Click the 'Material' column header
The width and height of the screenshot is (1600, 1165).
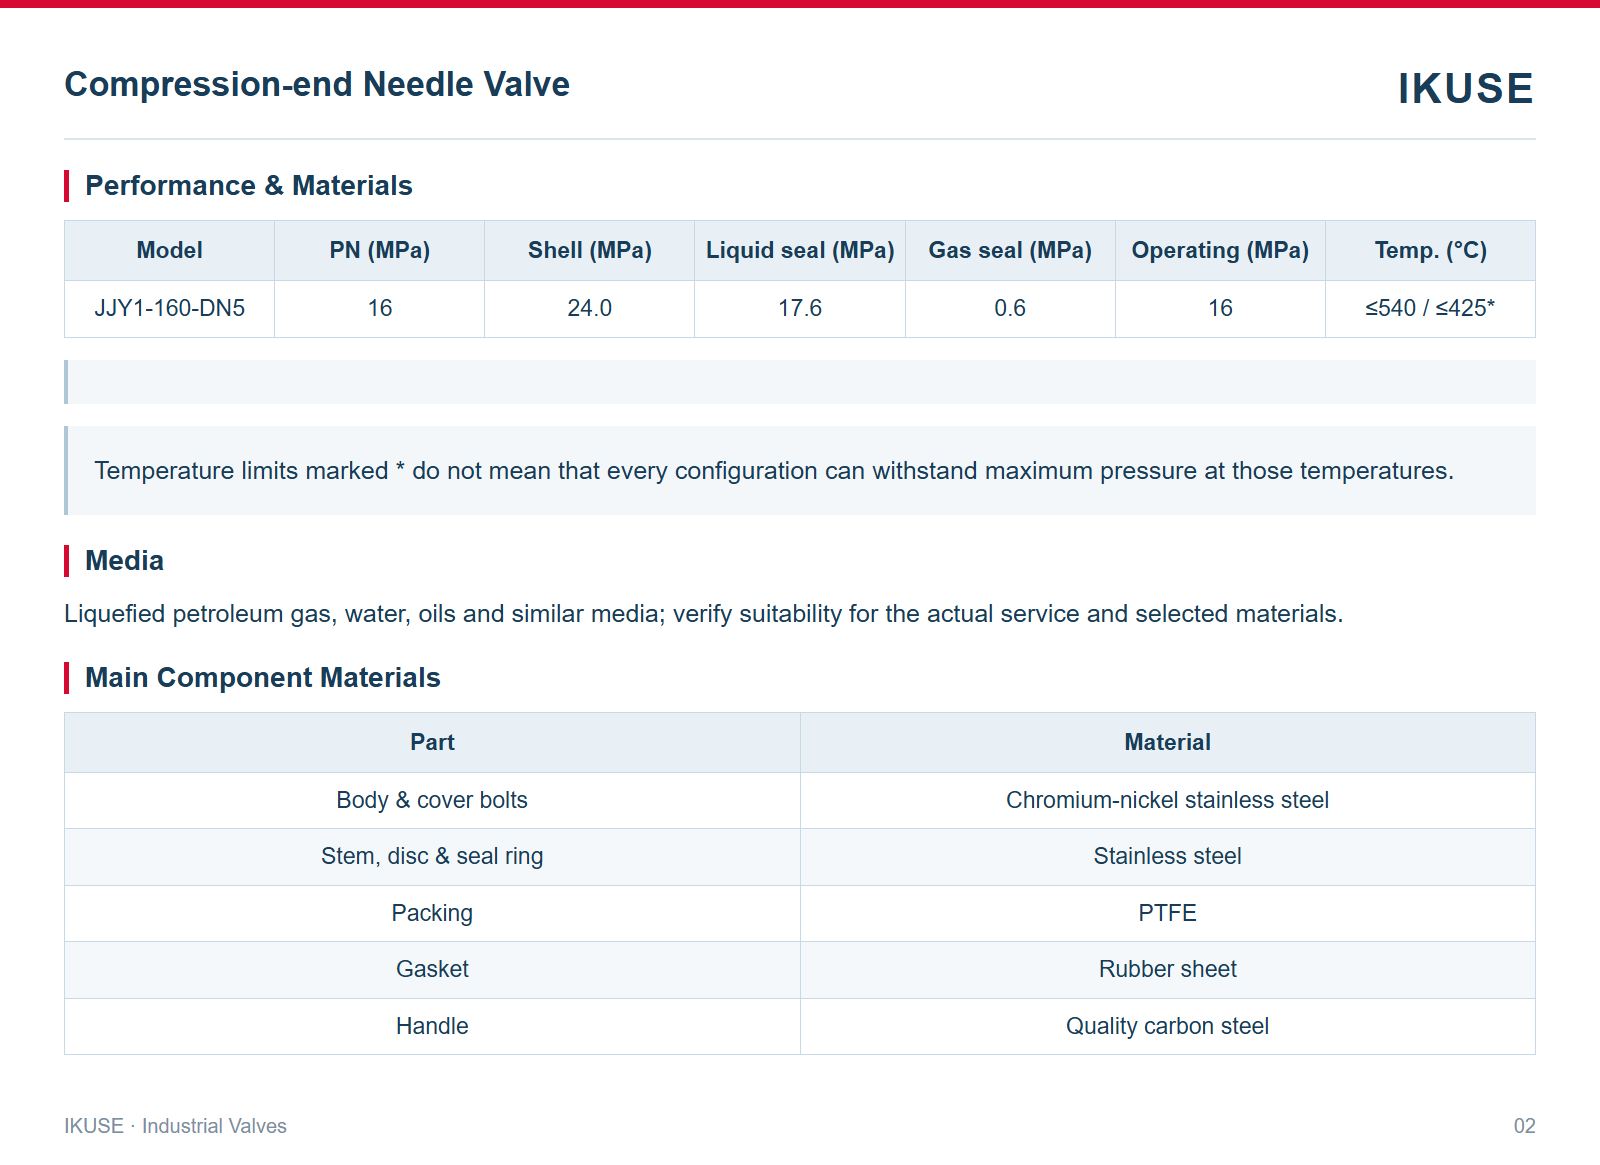pyautogui.click(x=1167, y=742)
